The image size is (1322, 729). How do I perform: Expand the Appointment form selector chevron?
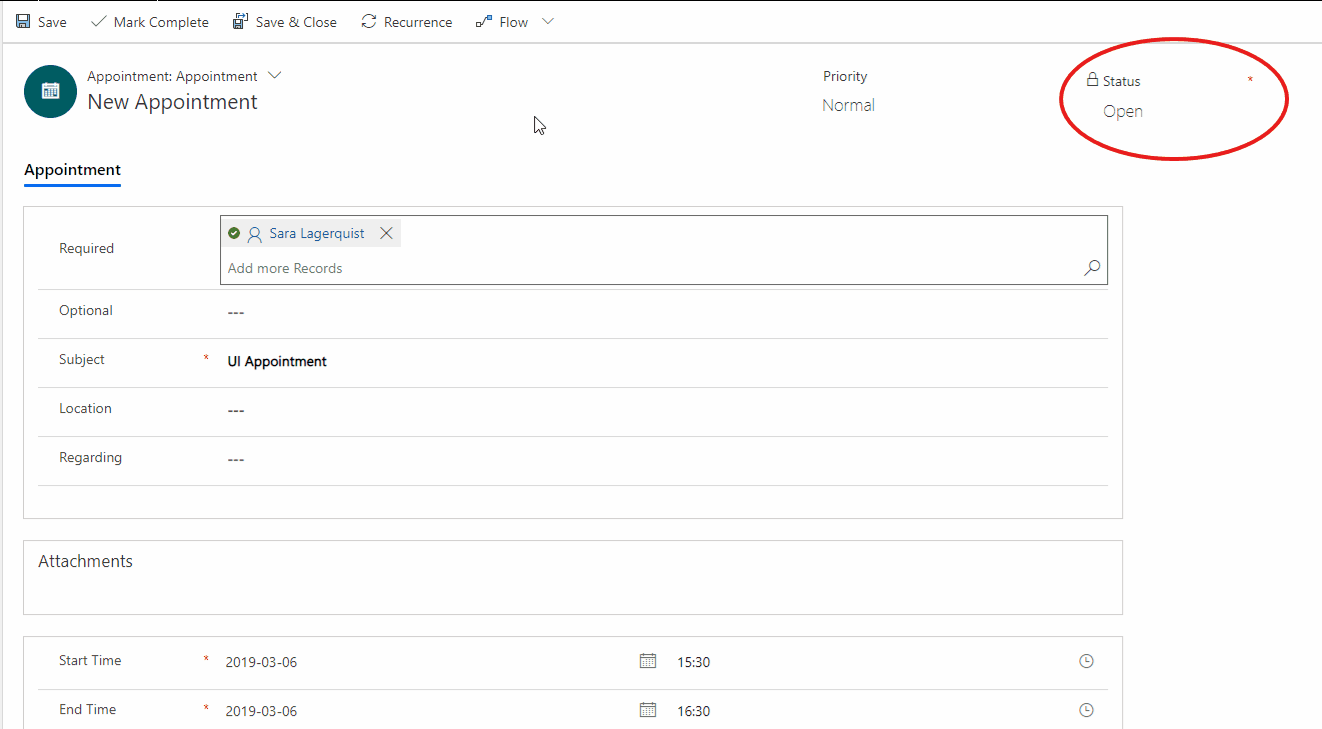276,76
